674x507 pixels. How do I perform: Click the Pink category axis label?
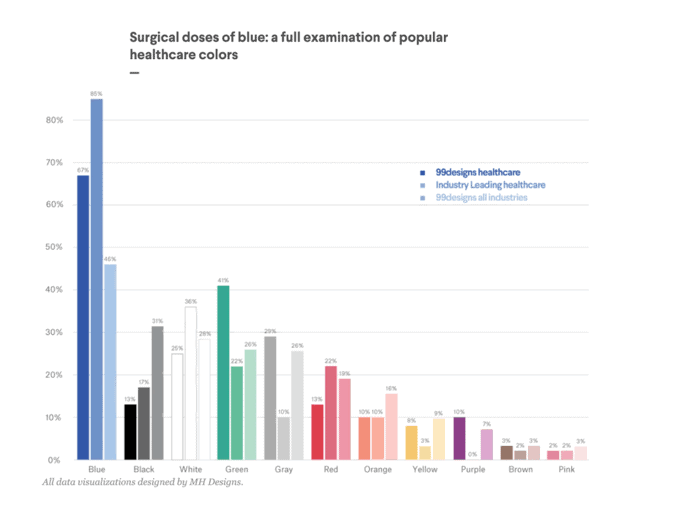[567, 469]
